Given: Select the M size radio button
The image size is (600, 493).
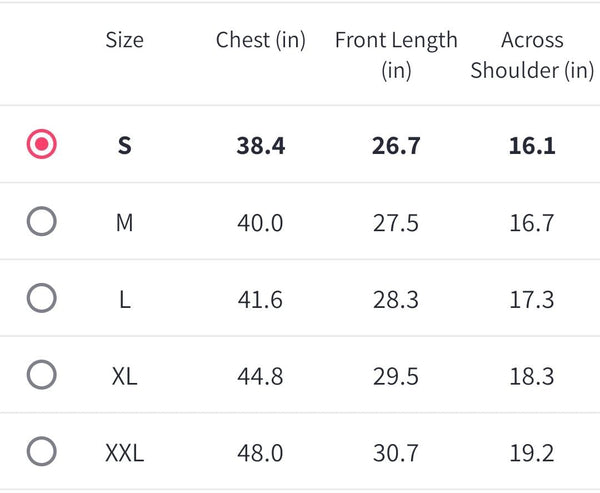Looking at the screenshot, I should click(41, 222).
